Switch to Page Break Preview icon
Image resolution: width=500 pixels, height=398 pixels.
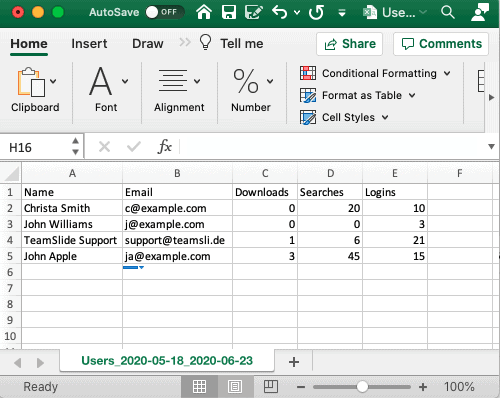point(271,387)
